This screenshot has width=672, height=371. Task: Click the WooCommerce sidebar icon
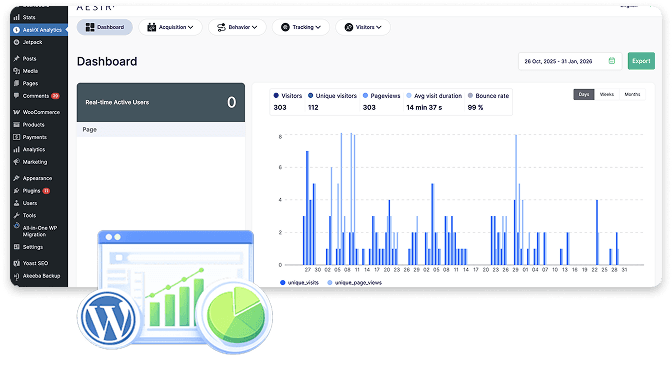(16, 112)
